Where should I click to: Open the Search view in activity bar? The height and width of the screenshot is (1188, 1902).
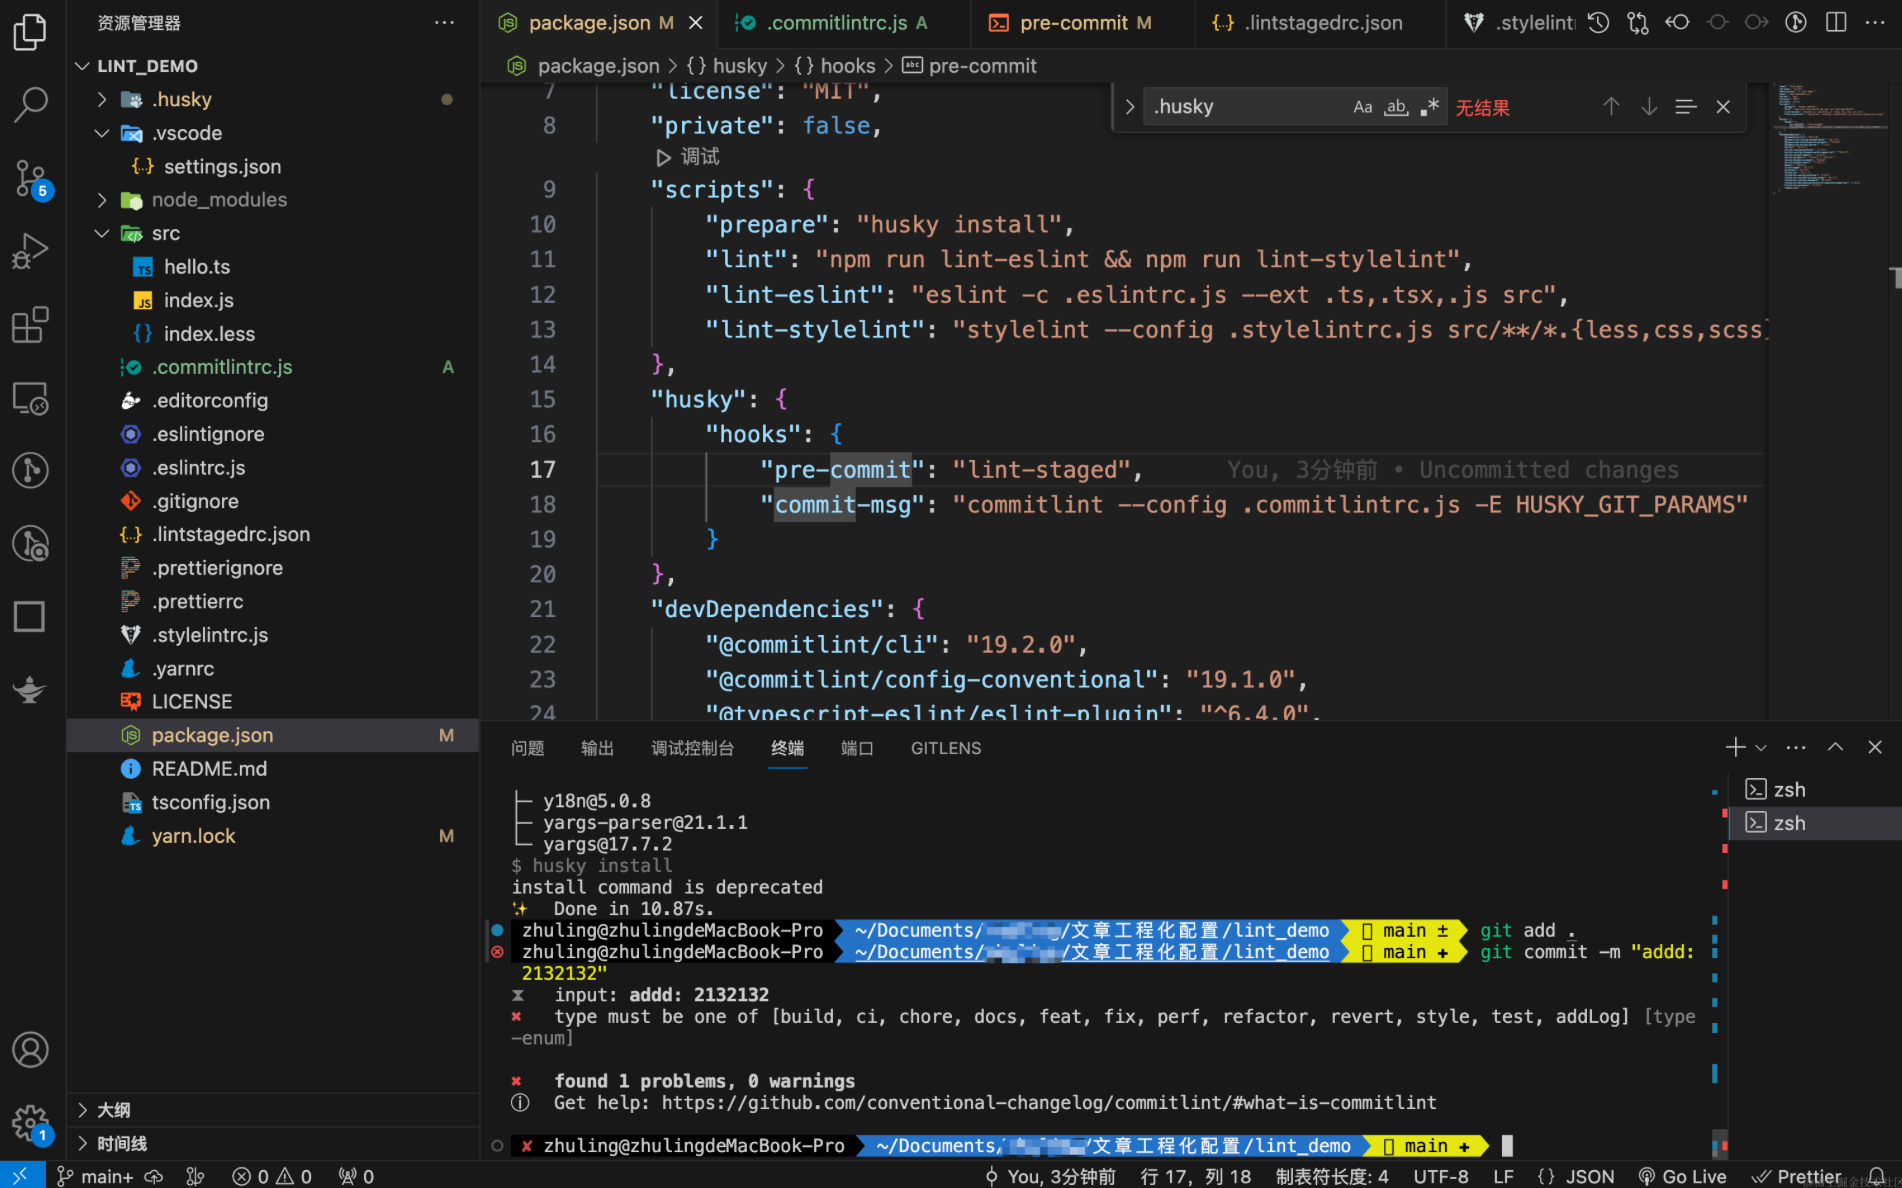pyautogui.click(x=30, y=104)
